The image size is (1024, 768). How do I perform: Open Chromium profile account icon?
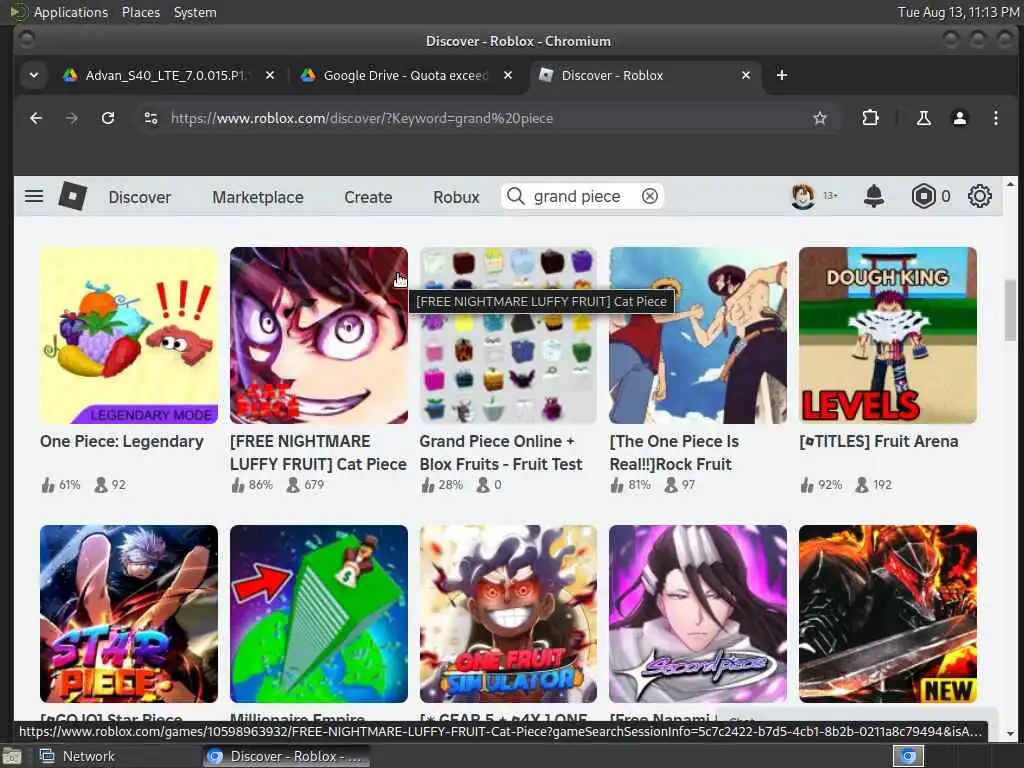point(959,118)
